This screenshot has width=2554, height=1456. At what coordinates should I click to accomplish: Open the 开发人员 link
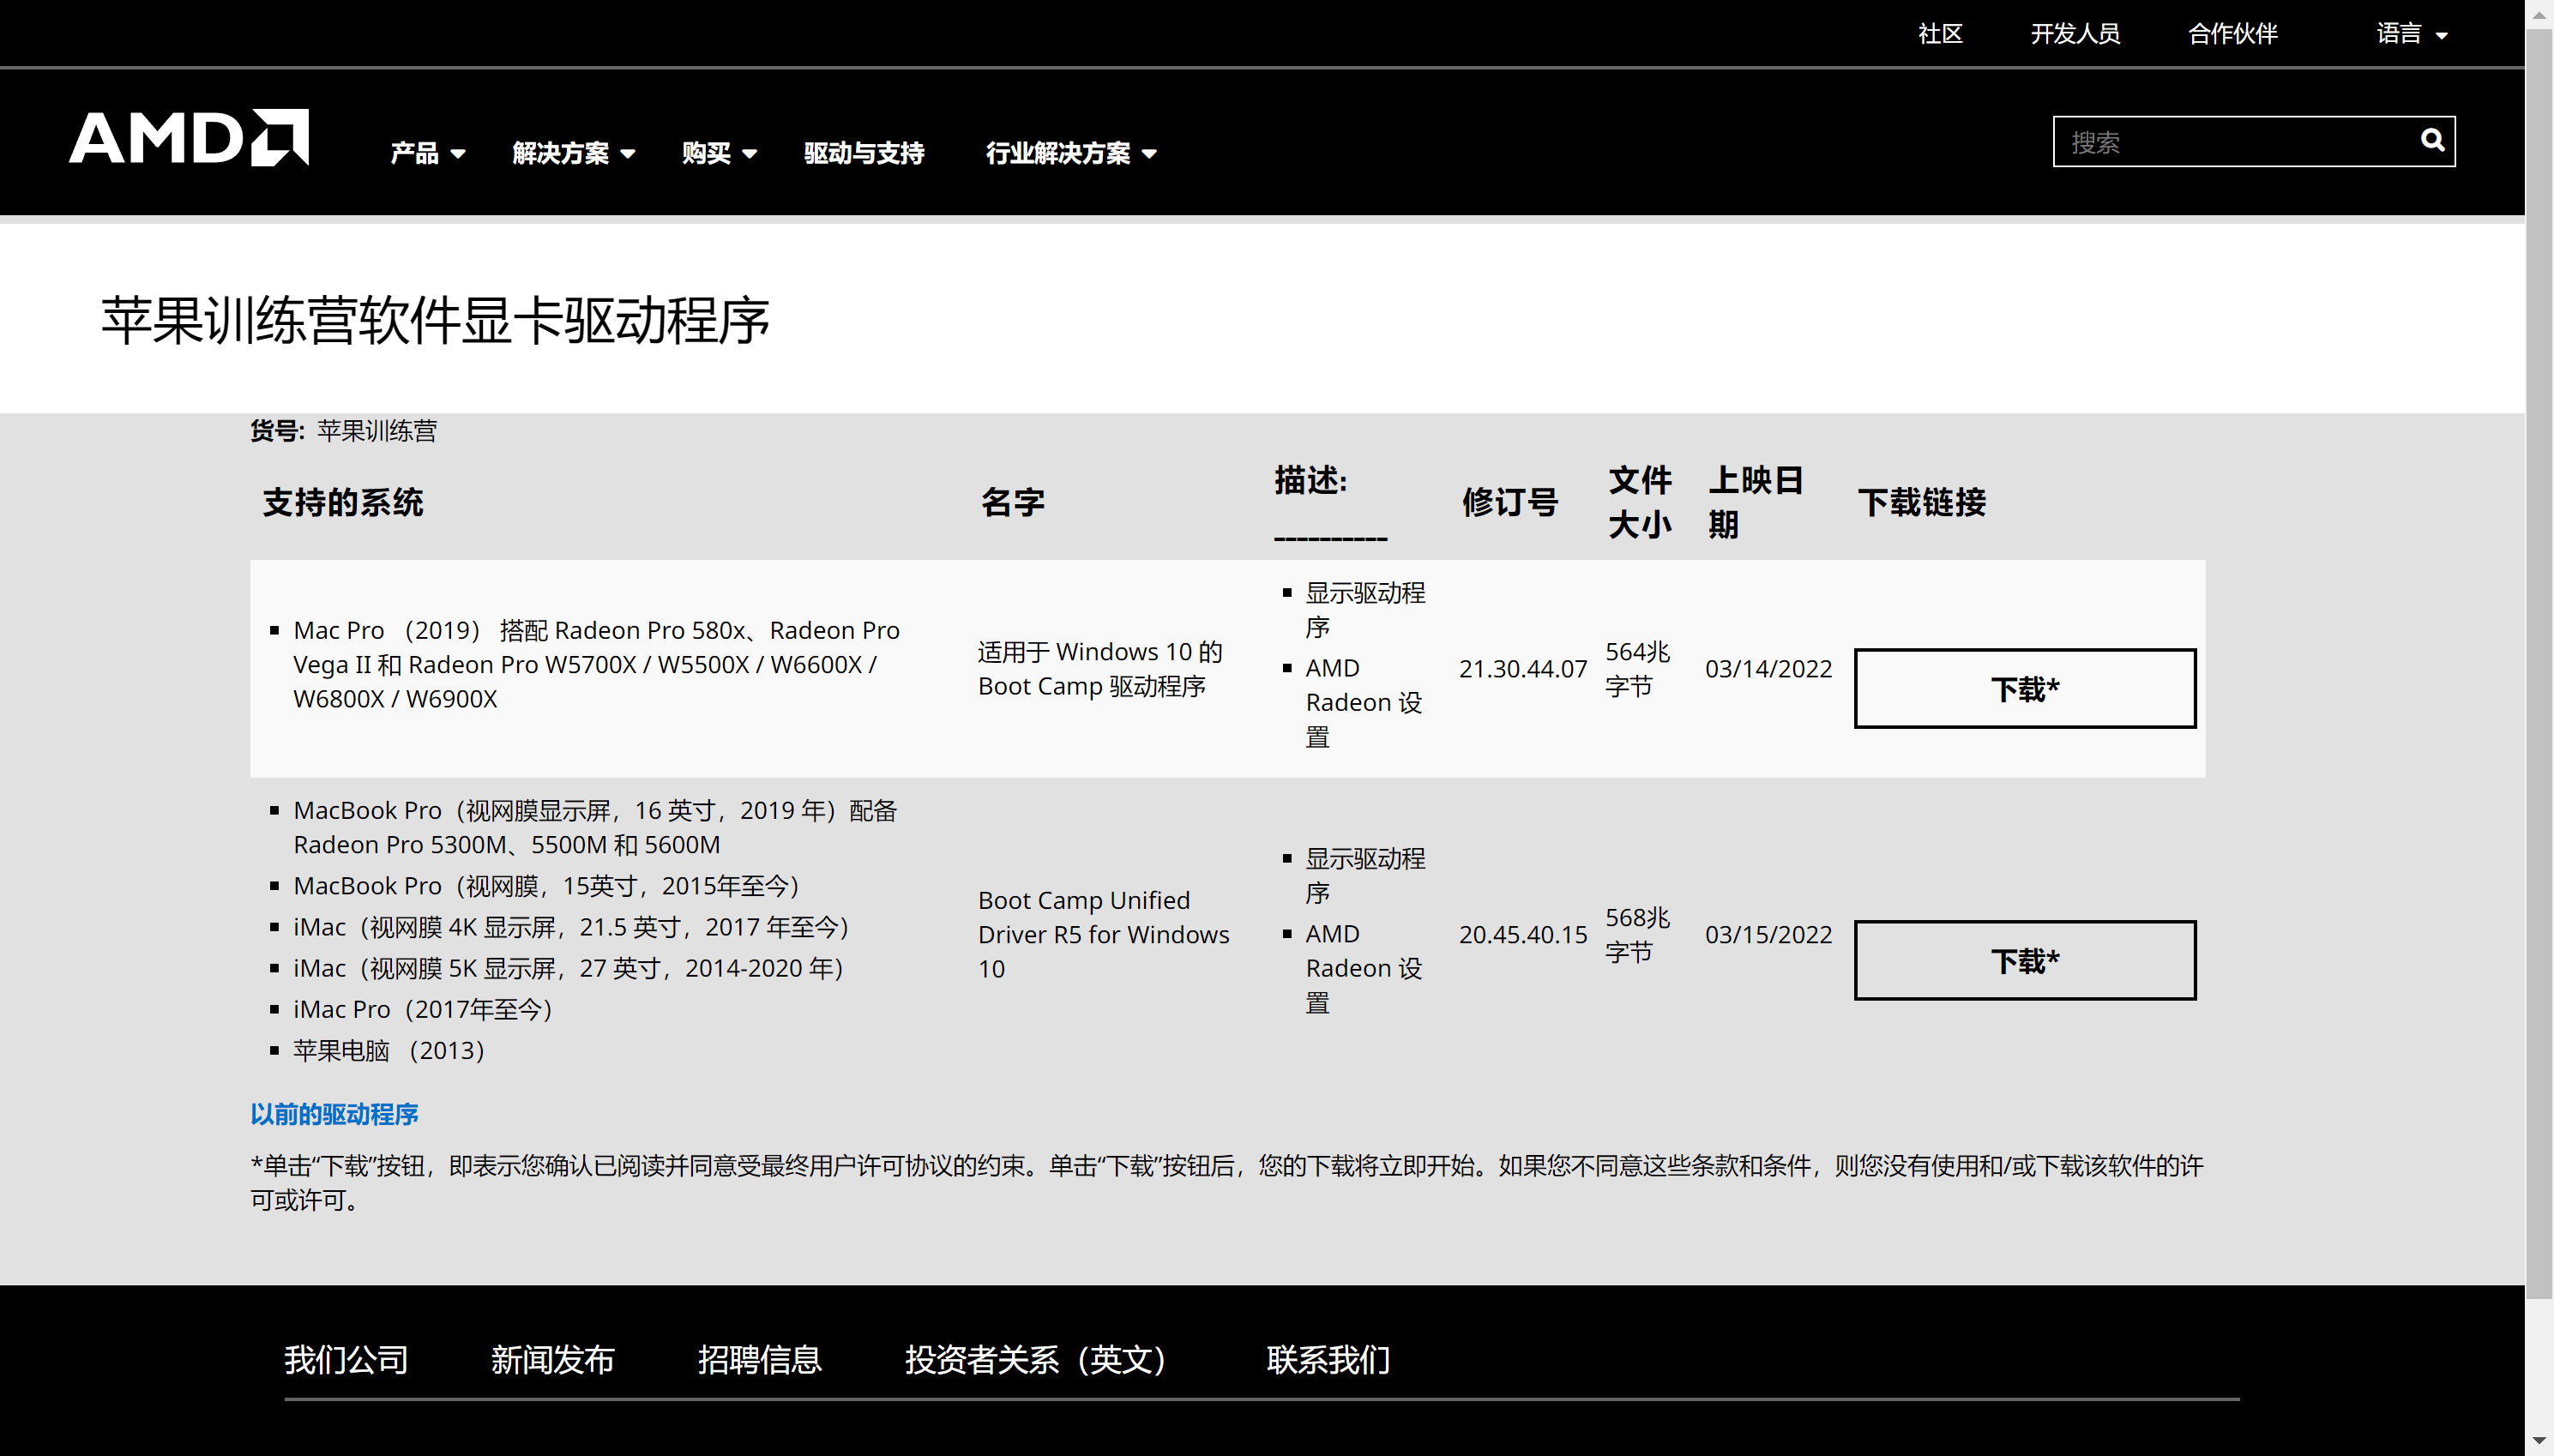(2074, 34)
